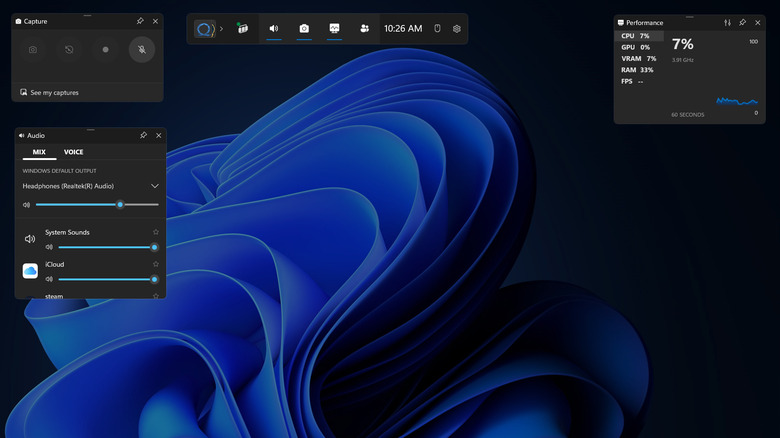Screen dimensions: 780x438
Task: Click the mouse click-through icon
Action: click(x=437, y=28)
